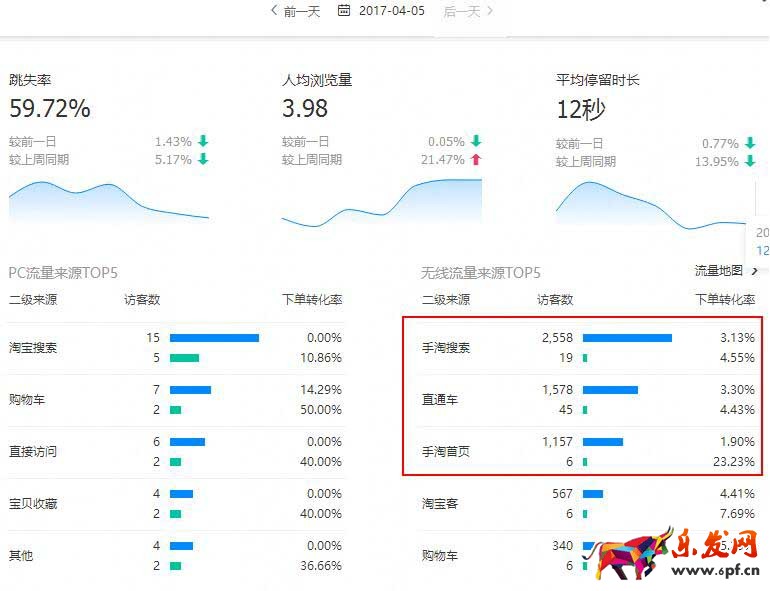Screen dimensions: 770x591
Task: Click the right chevron after 后一天
Action: [490, 11]
